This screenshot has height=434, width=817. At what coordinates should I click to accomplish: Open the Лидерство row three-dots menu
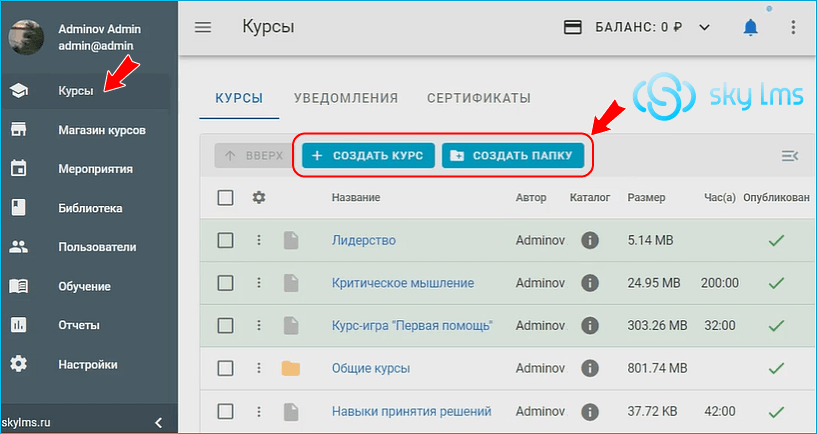[259, 240]
